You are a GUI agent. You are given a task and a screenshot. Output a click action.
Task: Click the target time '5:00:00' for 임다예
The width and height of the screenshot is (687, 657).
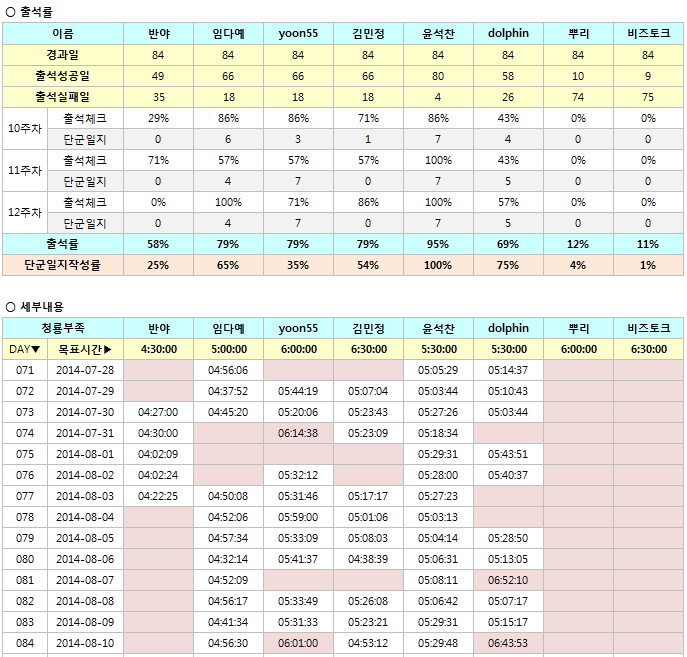point(228,349)
